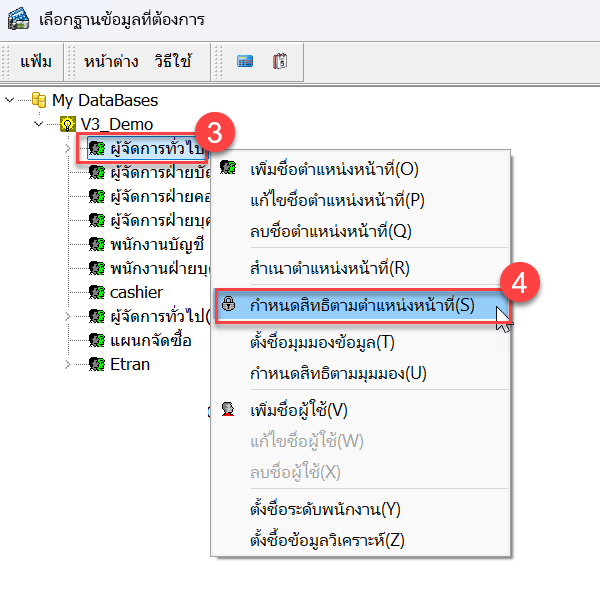Select the ผู้จัดการฝ่ายบั role
The height and width of the screenshot is (598, 600).
[x=160, y=172]
